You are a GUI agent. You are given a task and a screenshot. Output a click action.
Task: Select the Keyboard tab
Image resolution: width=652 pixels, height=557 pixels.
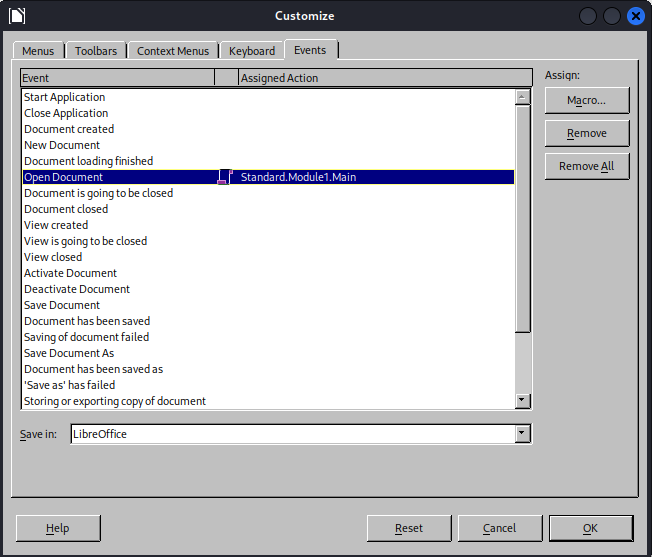tap(251, 51)
